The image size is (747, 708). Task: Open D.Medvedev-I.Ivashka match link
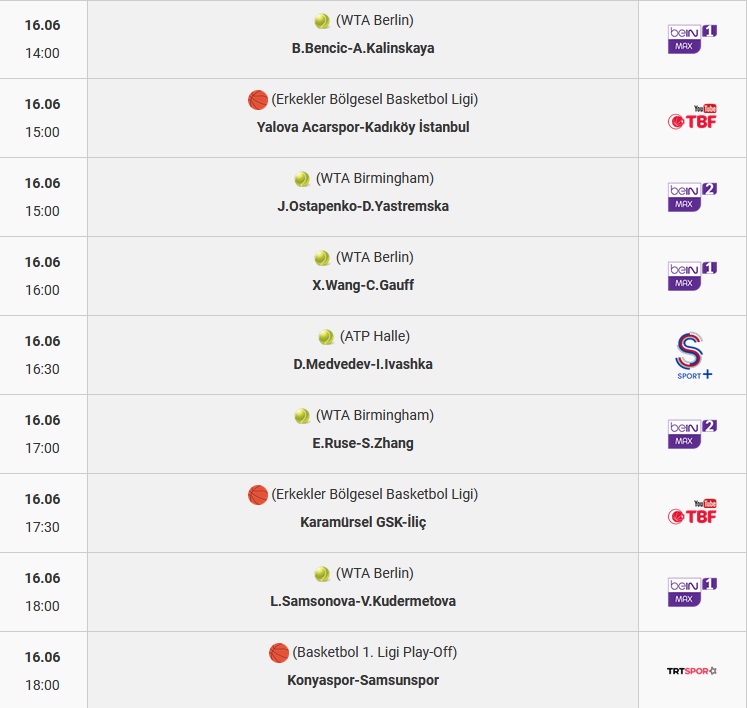(x=363, y=364)
